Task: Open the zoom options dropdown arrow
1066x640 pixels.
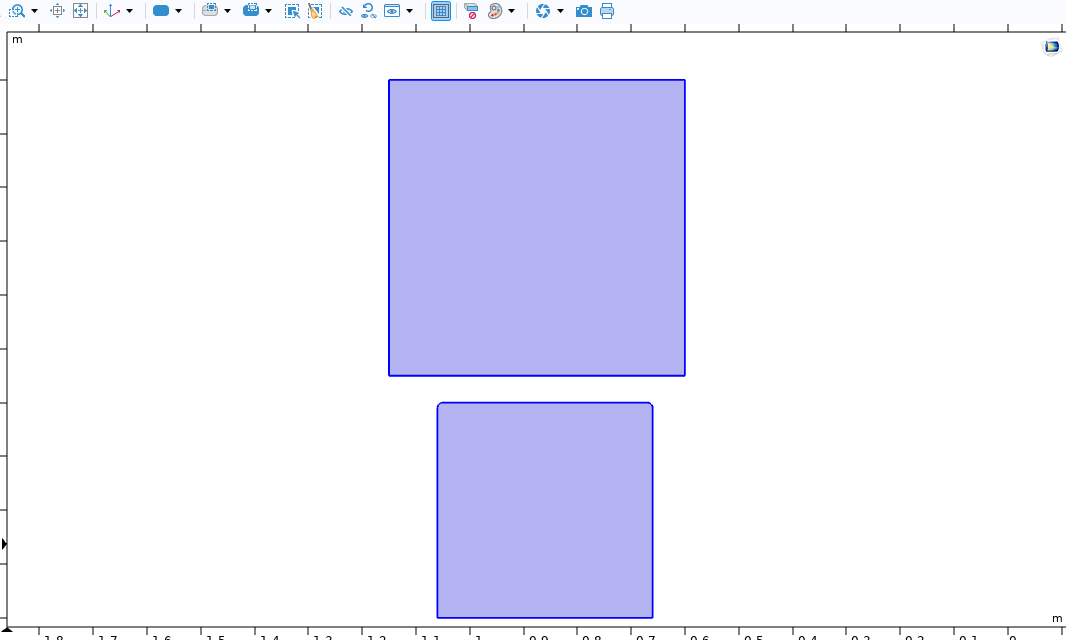Action: click(x=35, y=11)
